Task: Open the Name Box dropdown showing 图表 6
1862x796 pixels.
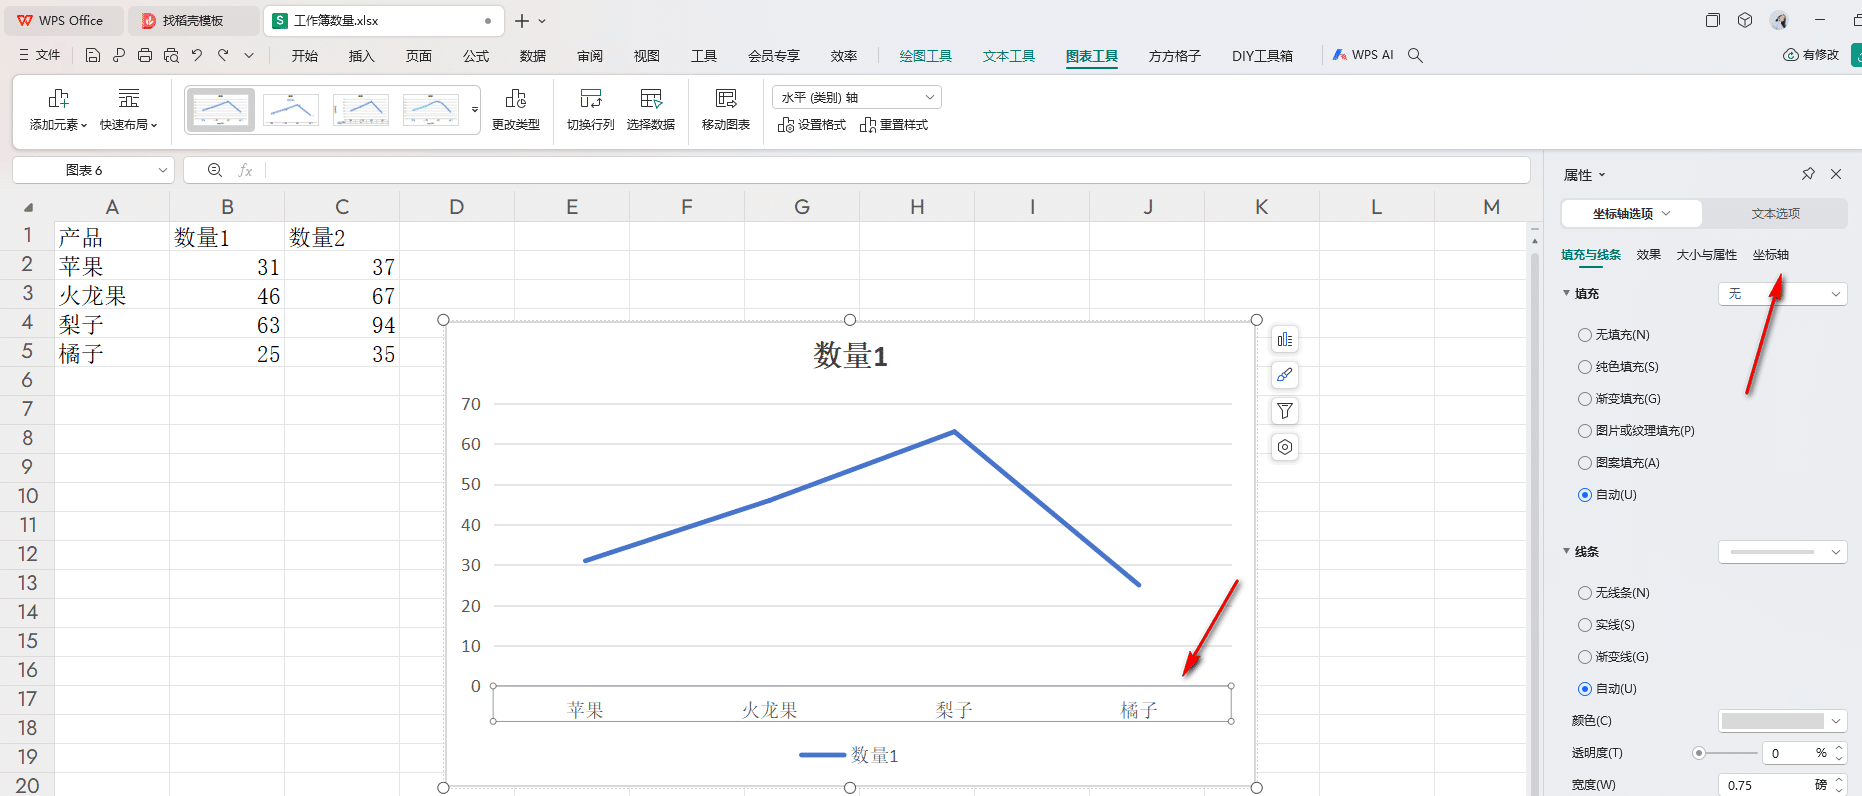Action: [x=163, y=171]
